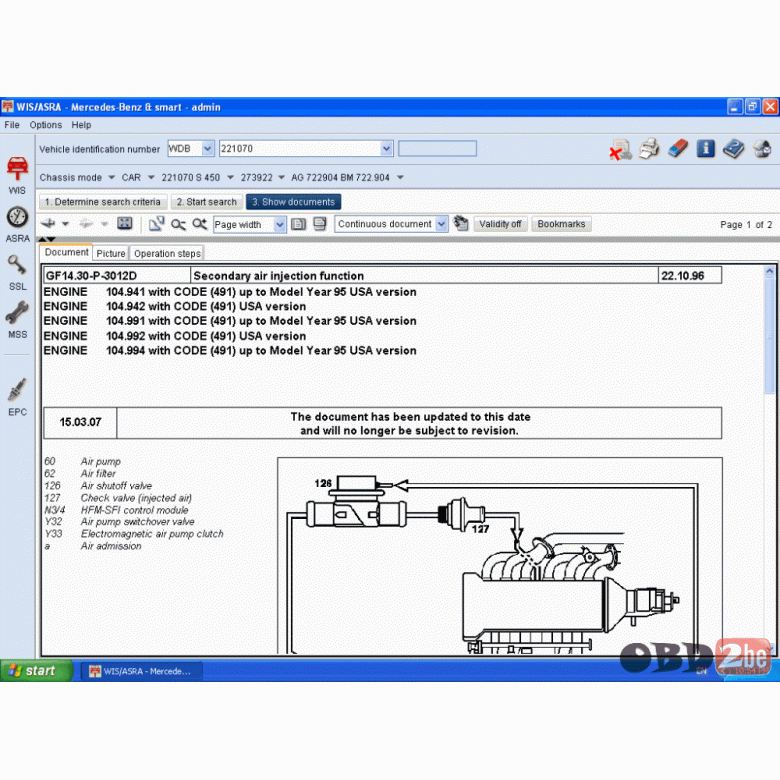Viewport: 780px width, 780px height.
Task: Click the ENGINE 104.992 line
Action: click(x=175, y=336)
